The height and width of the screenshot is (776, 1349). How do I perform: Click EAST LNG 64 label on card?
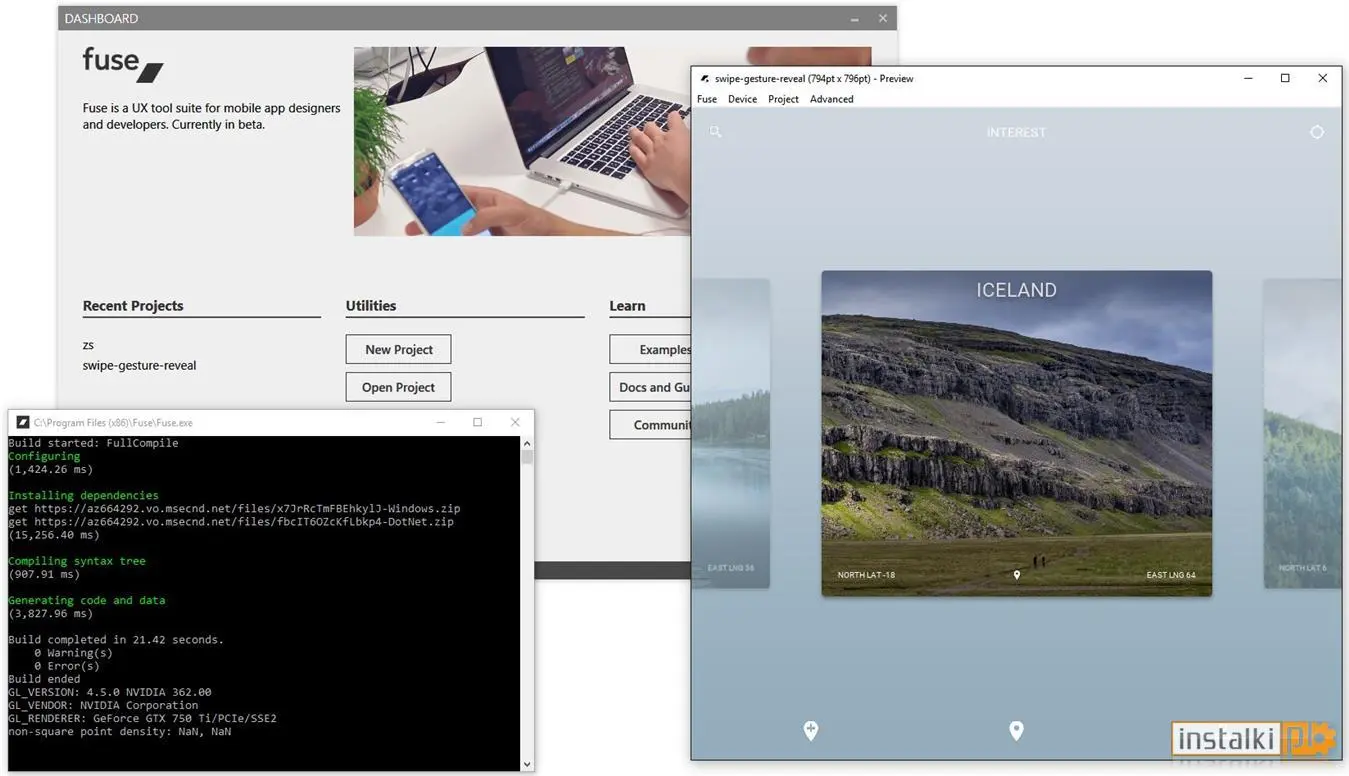click(x=1171, y=575)
